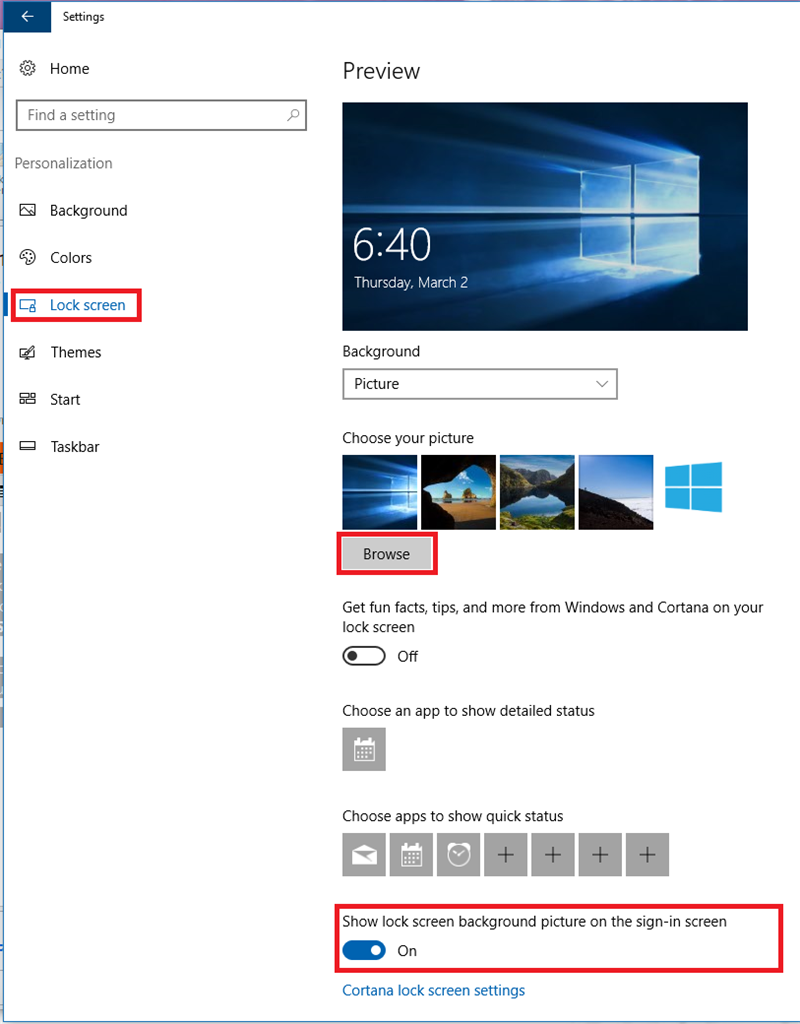Click the Browse button to pick a picture
This screenshot has width=800, height=1024.
(387, 553)
